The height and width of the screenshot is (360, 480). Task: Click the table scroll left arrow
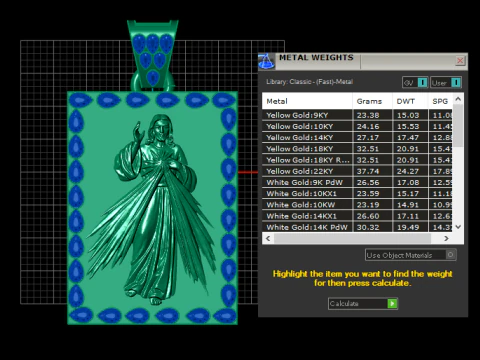tap(268, 238)
